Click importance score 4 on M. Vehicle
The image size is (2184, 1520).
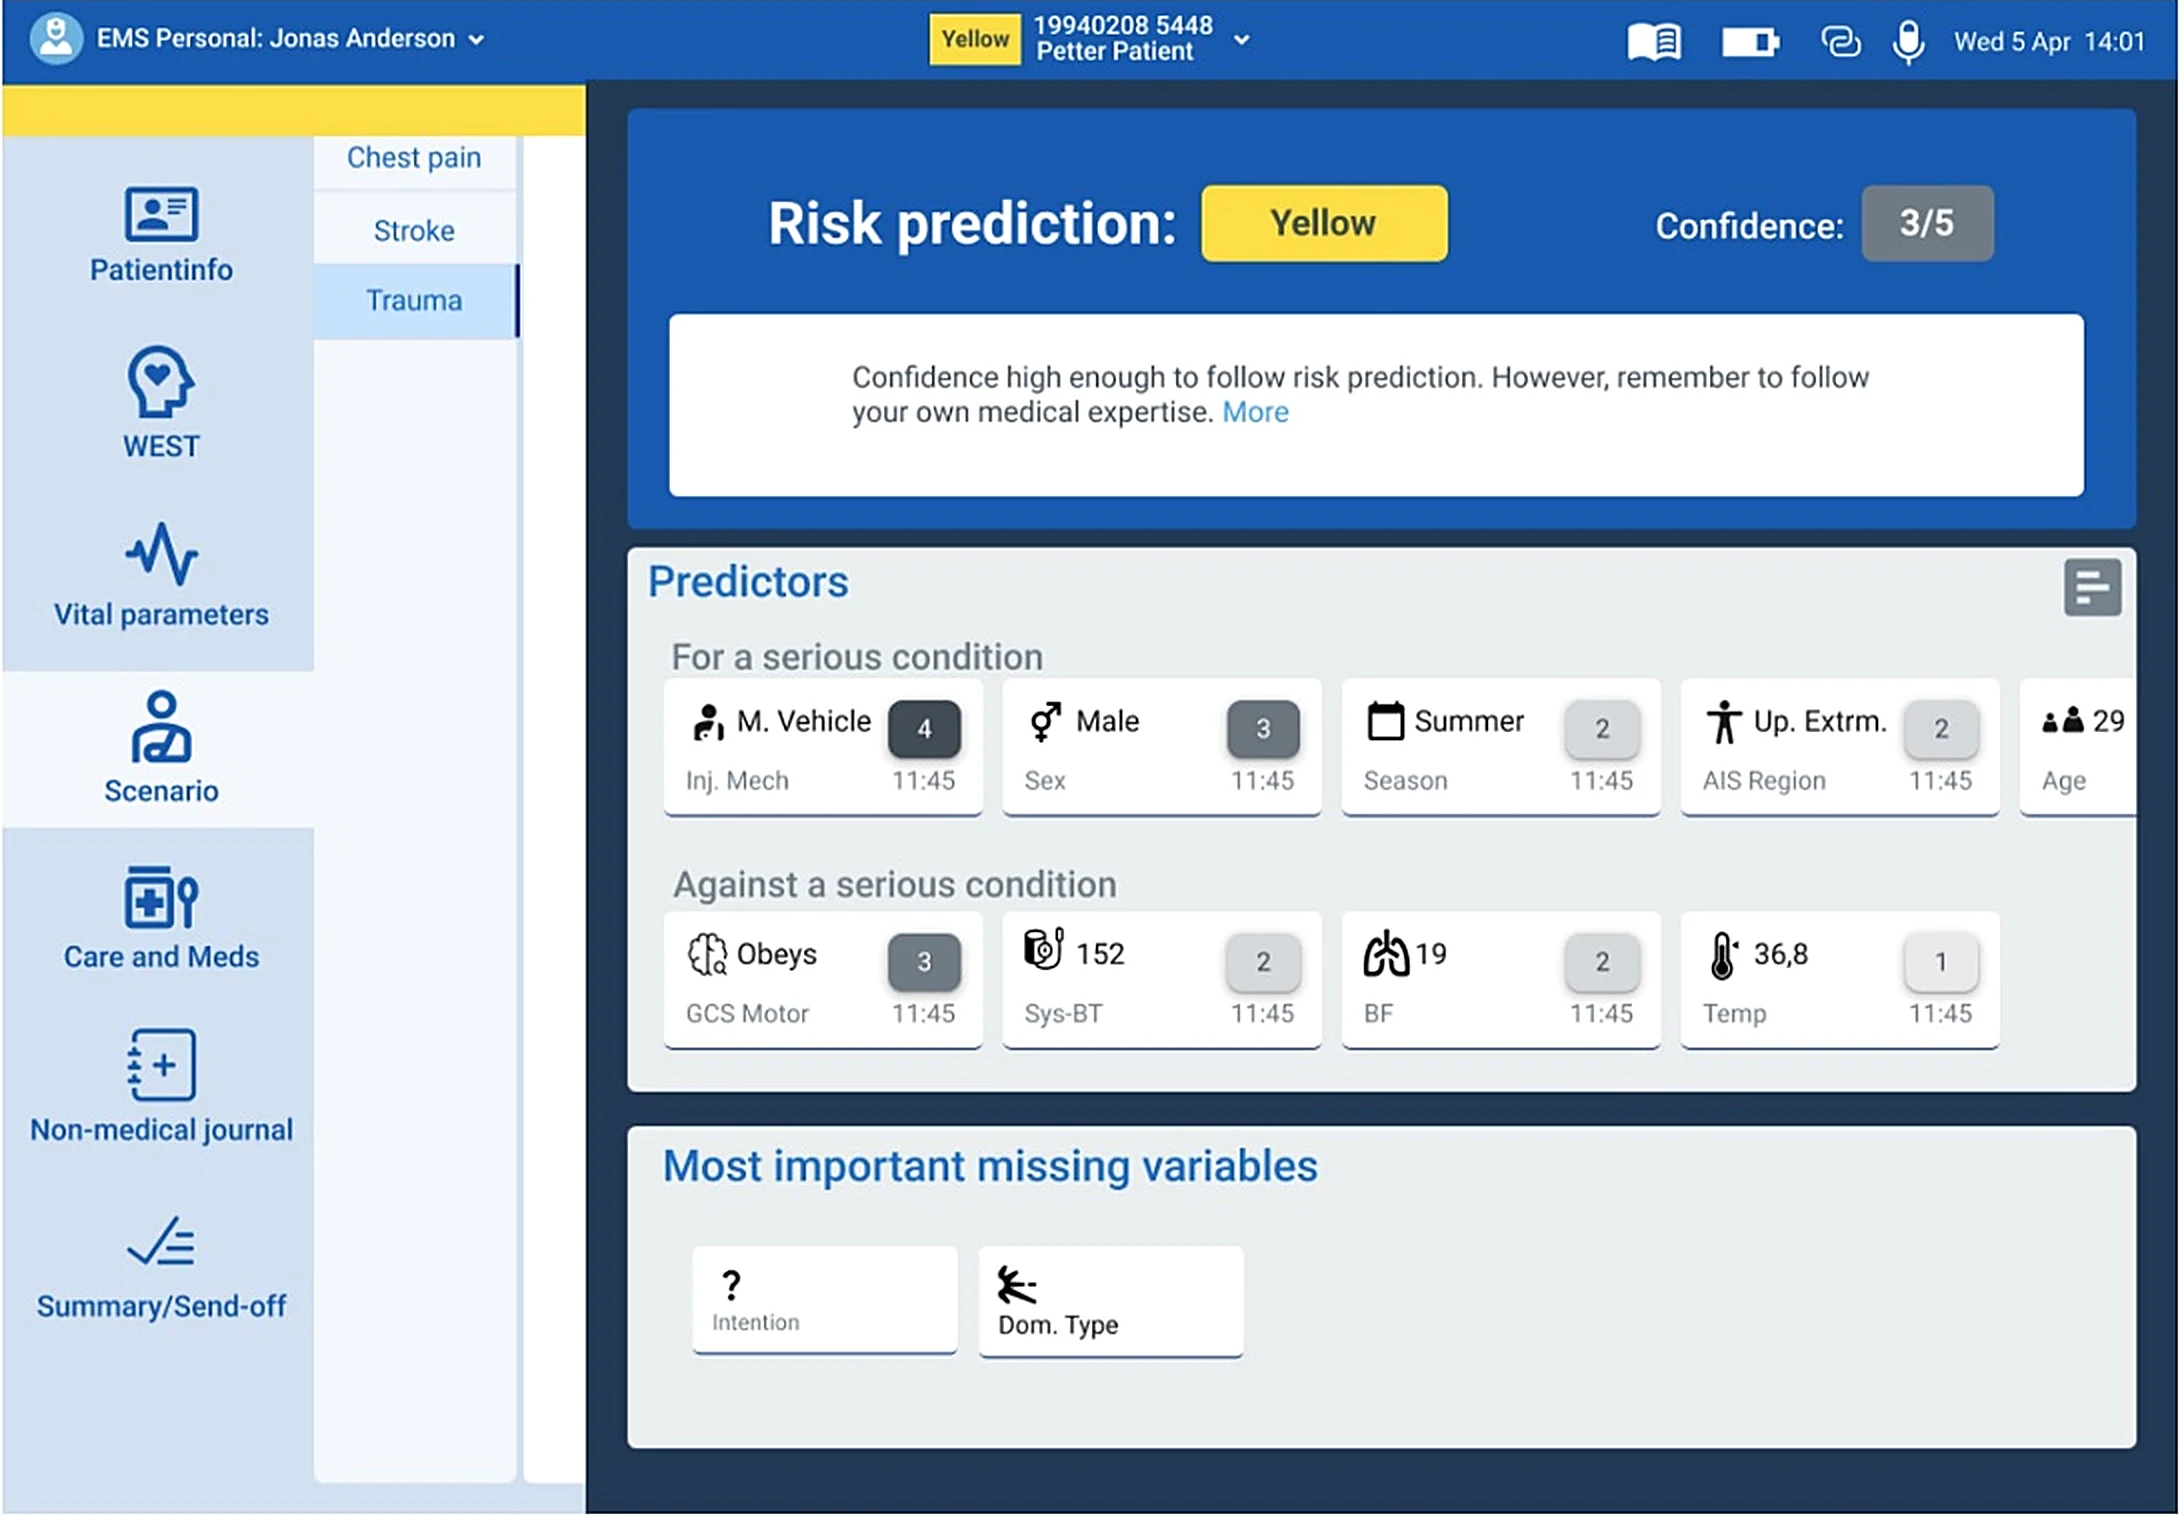(x=924, y=729)
